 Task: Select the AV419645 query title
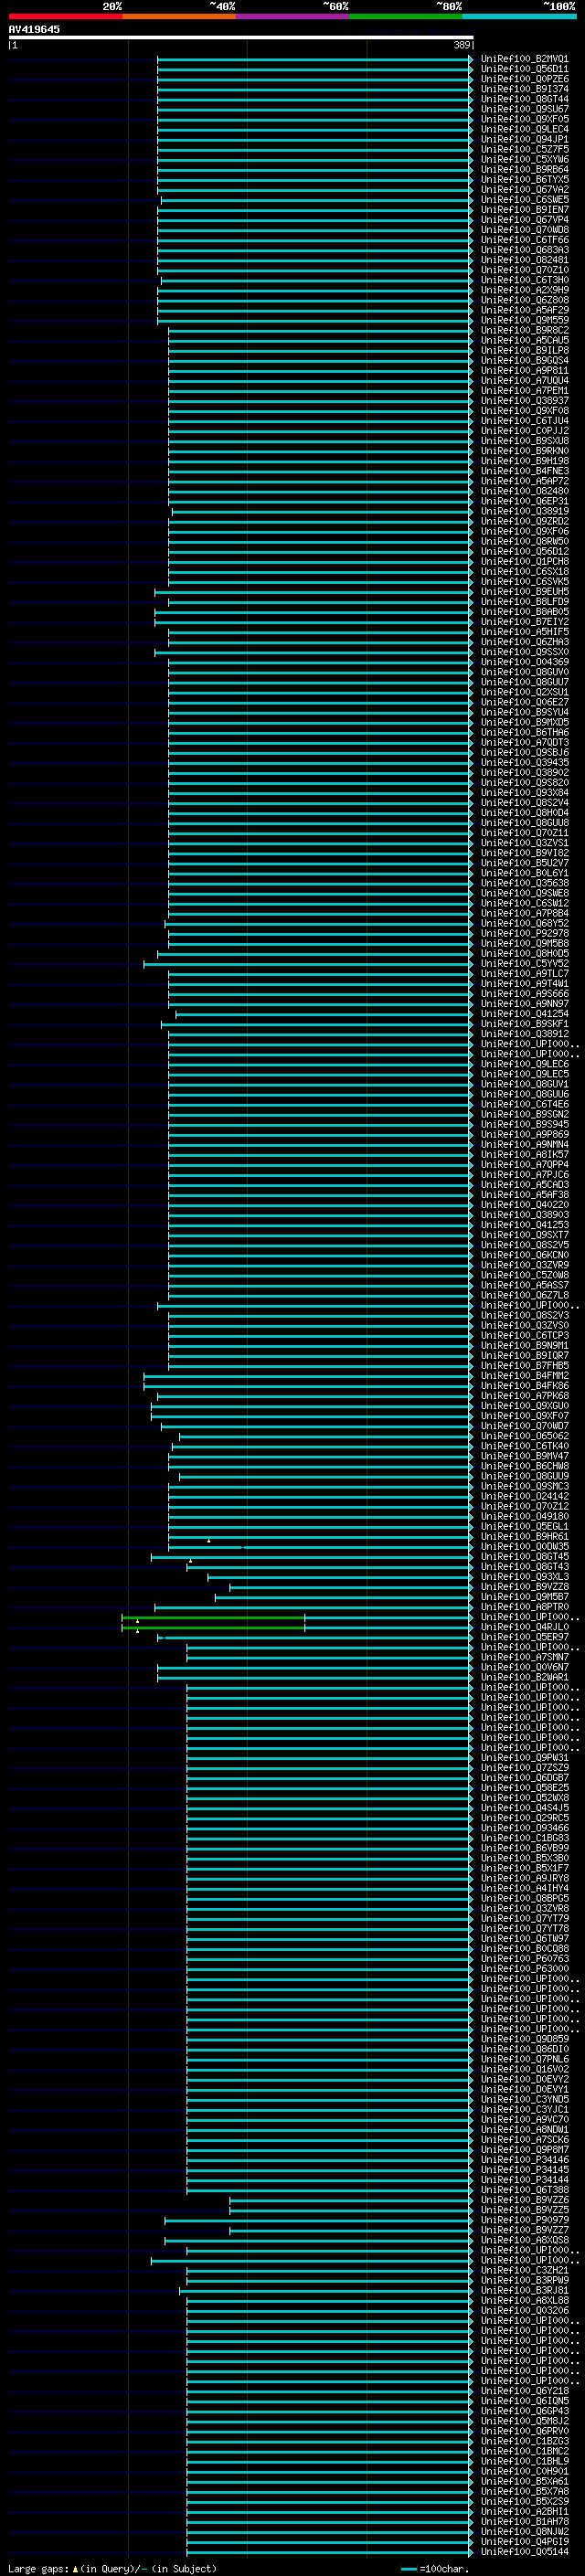tap(34, 29)
